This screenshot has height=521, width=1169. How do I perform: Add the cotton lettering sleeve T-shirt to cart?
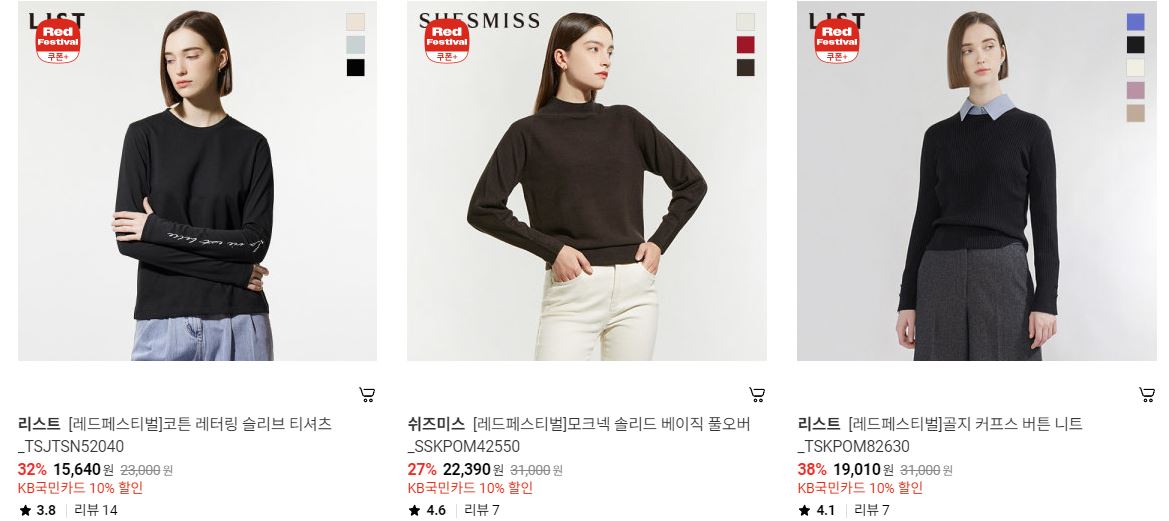tap(367, 395)
